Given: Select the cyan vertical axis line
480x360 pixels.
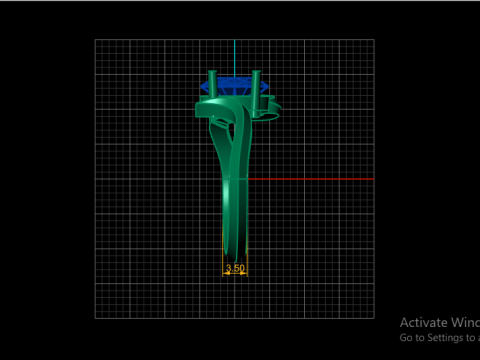Looking at the screenshot, I should (235, 58).
